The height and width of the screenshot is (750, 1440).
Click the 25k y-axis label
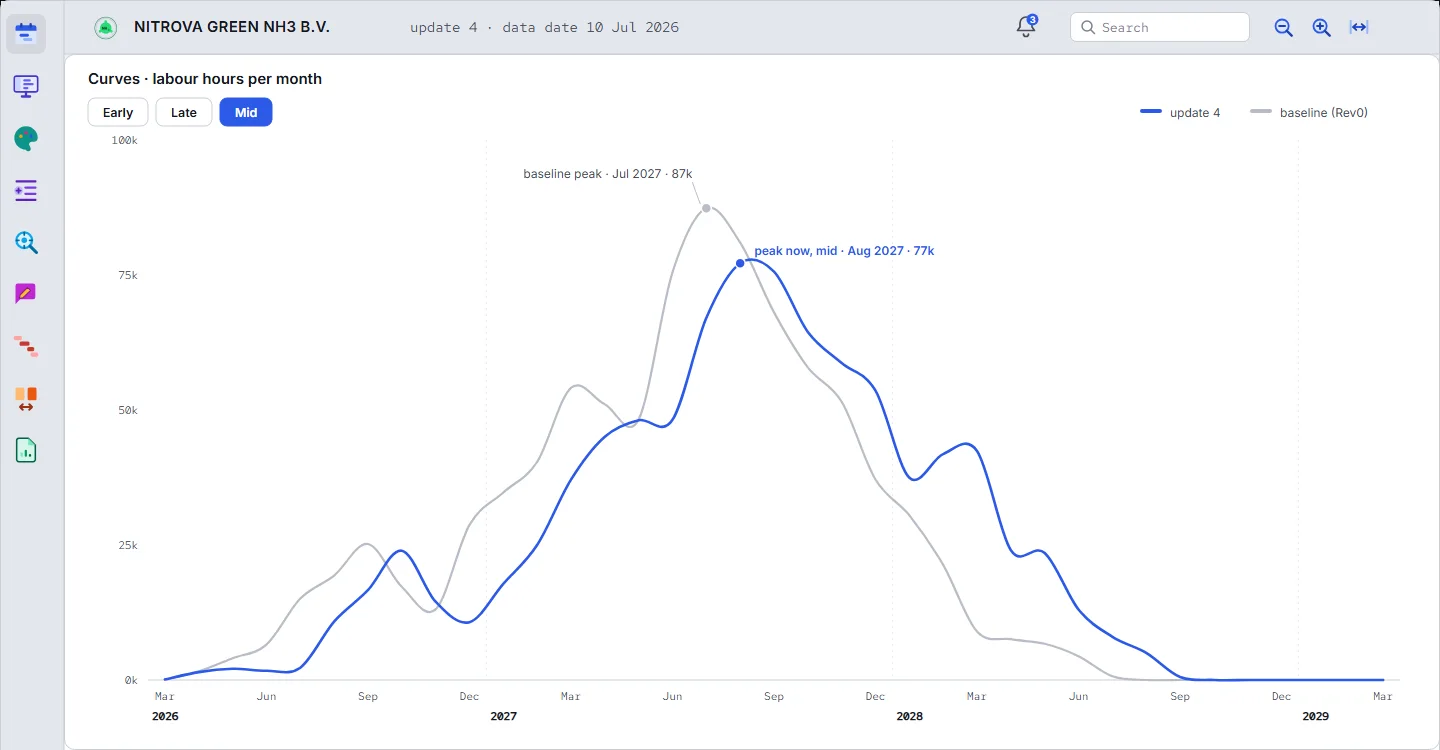point(127,546)
